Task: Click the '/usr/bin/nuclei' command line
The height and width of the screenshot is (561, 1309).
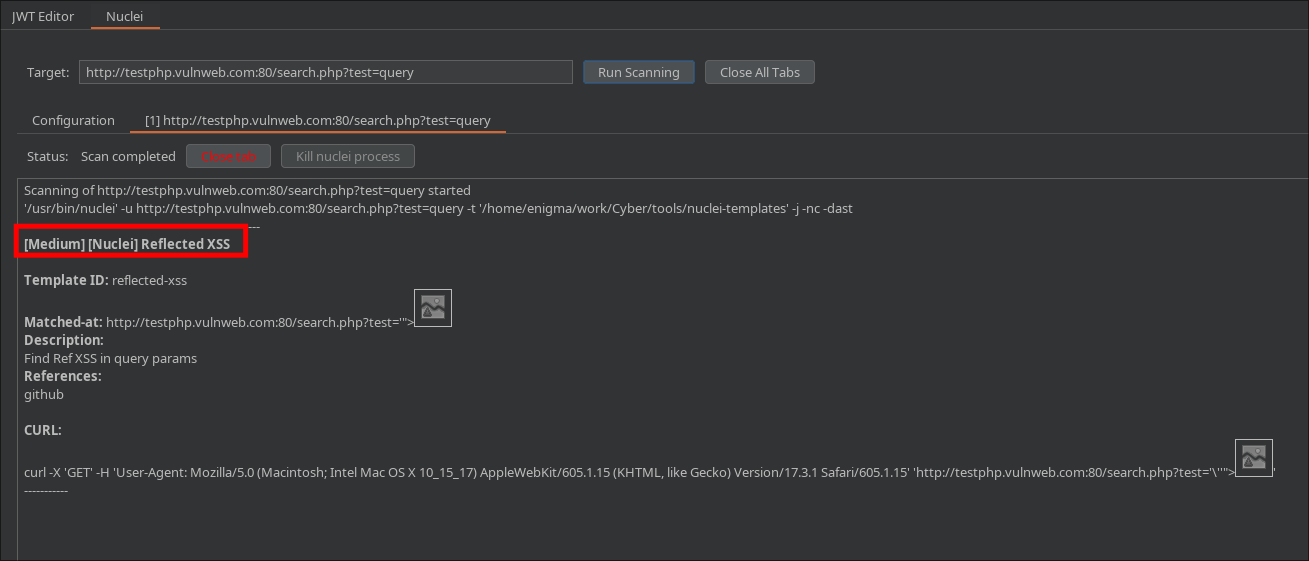Action: 438,208
